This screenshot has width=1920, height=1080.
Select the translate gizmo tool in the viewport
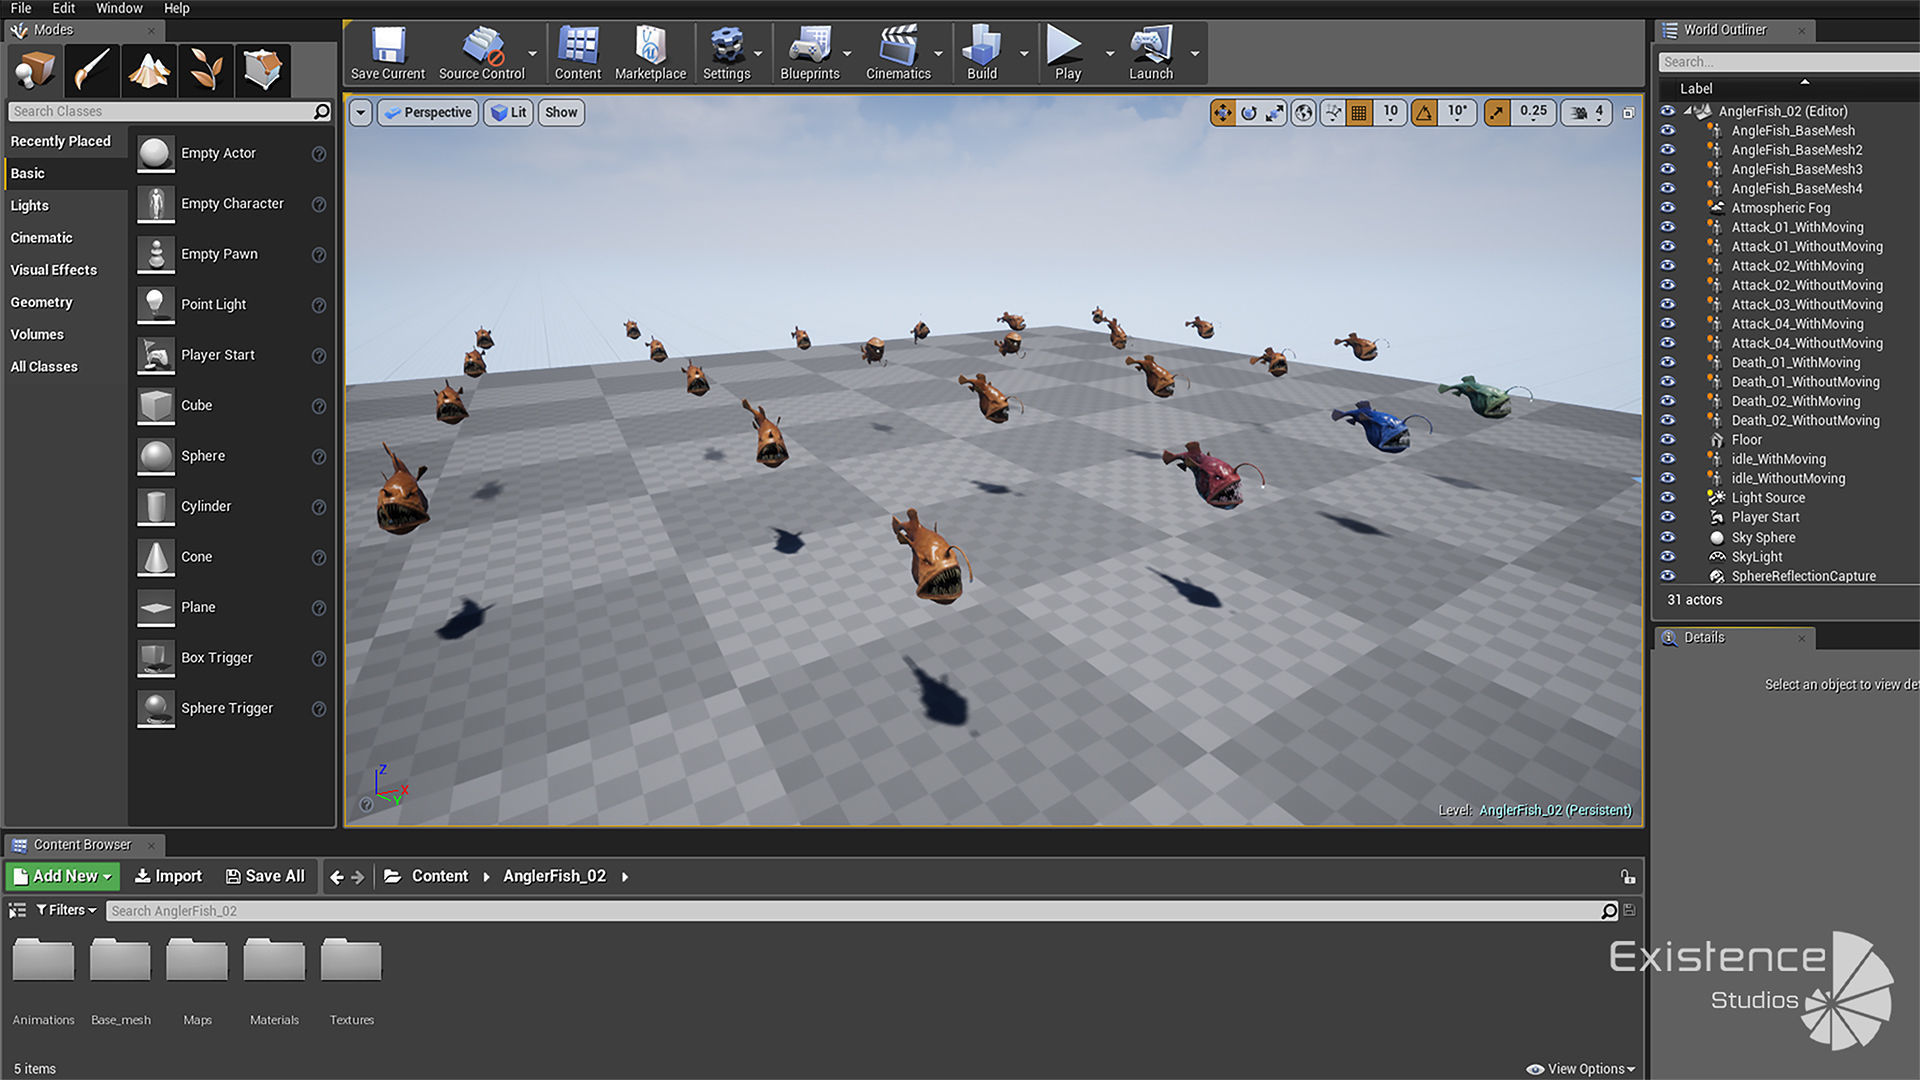click(1222, 113)
